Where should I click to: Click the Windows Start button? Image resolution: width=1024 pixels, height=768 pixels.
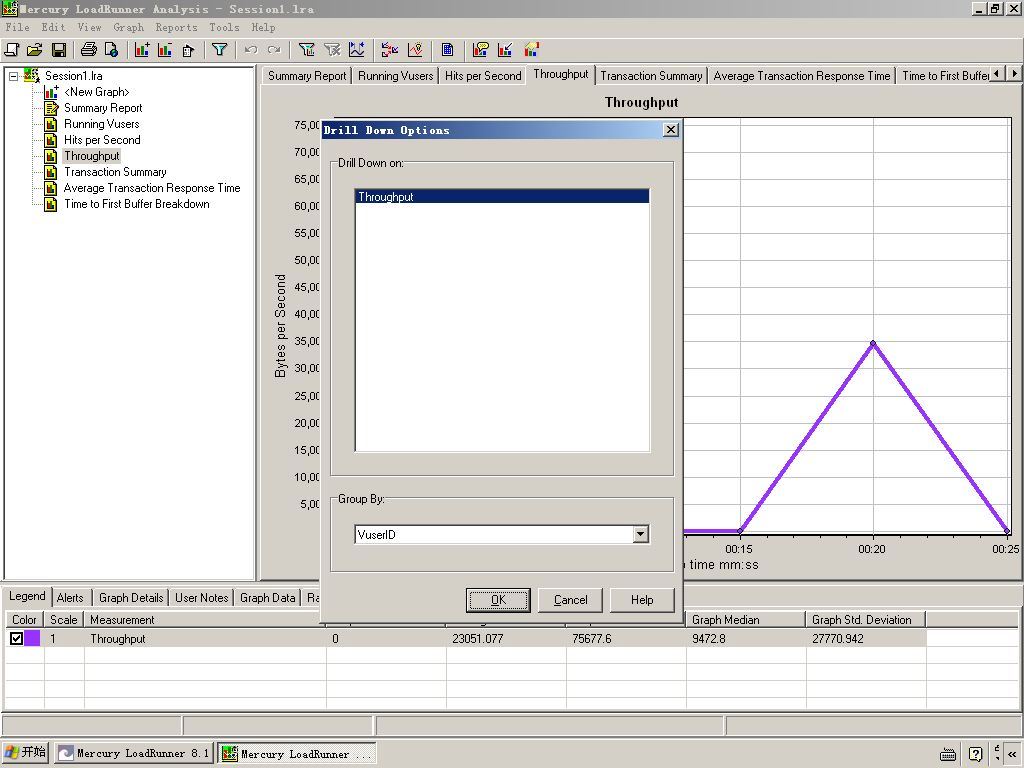pos(25,753)
